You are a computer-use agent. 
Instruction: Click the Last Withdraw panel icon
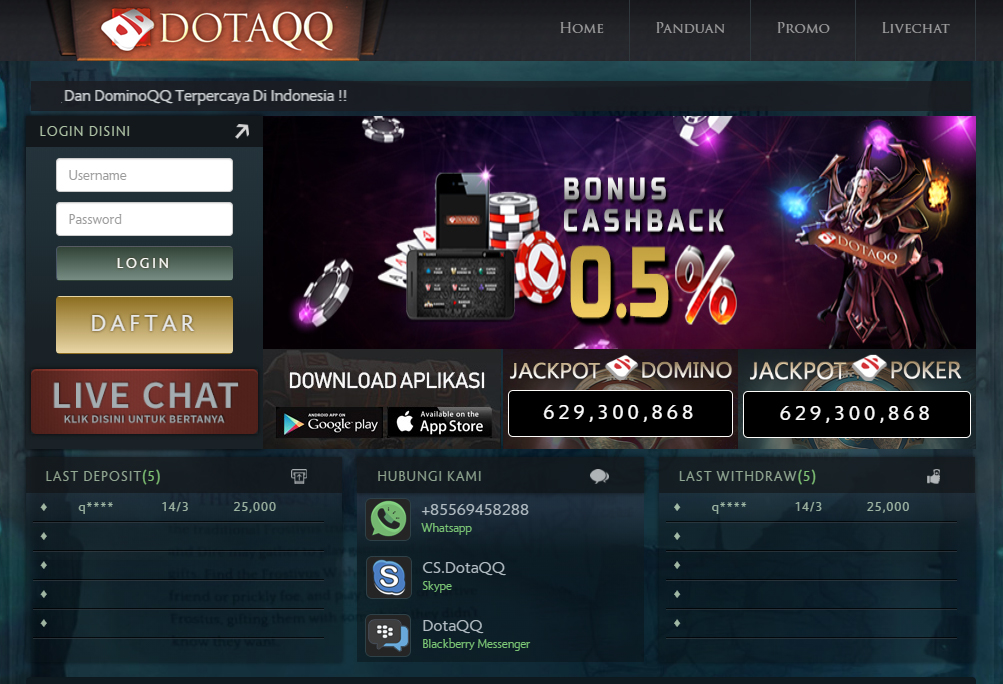[933, 477]
